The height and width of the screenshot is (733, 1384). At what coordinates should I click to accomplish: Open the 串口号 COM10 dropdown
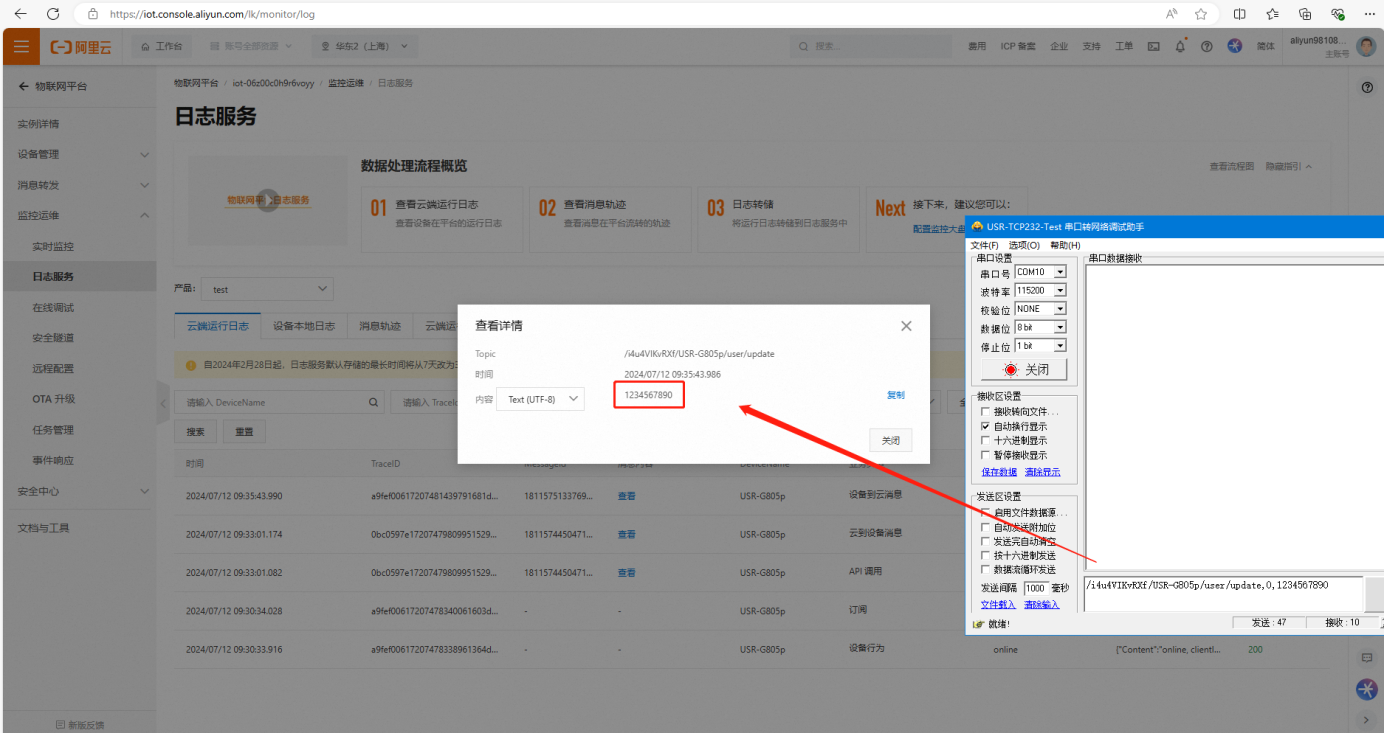[x=1040, y=272]
